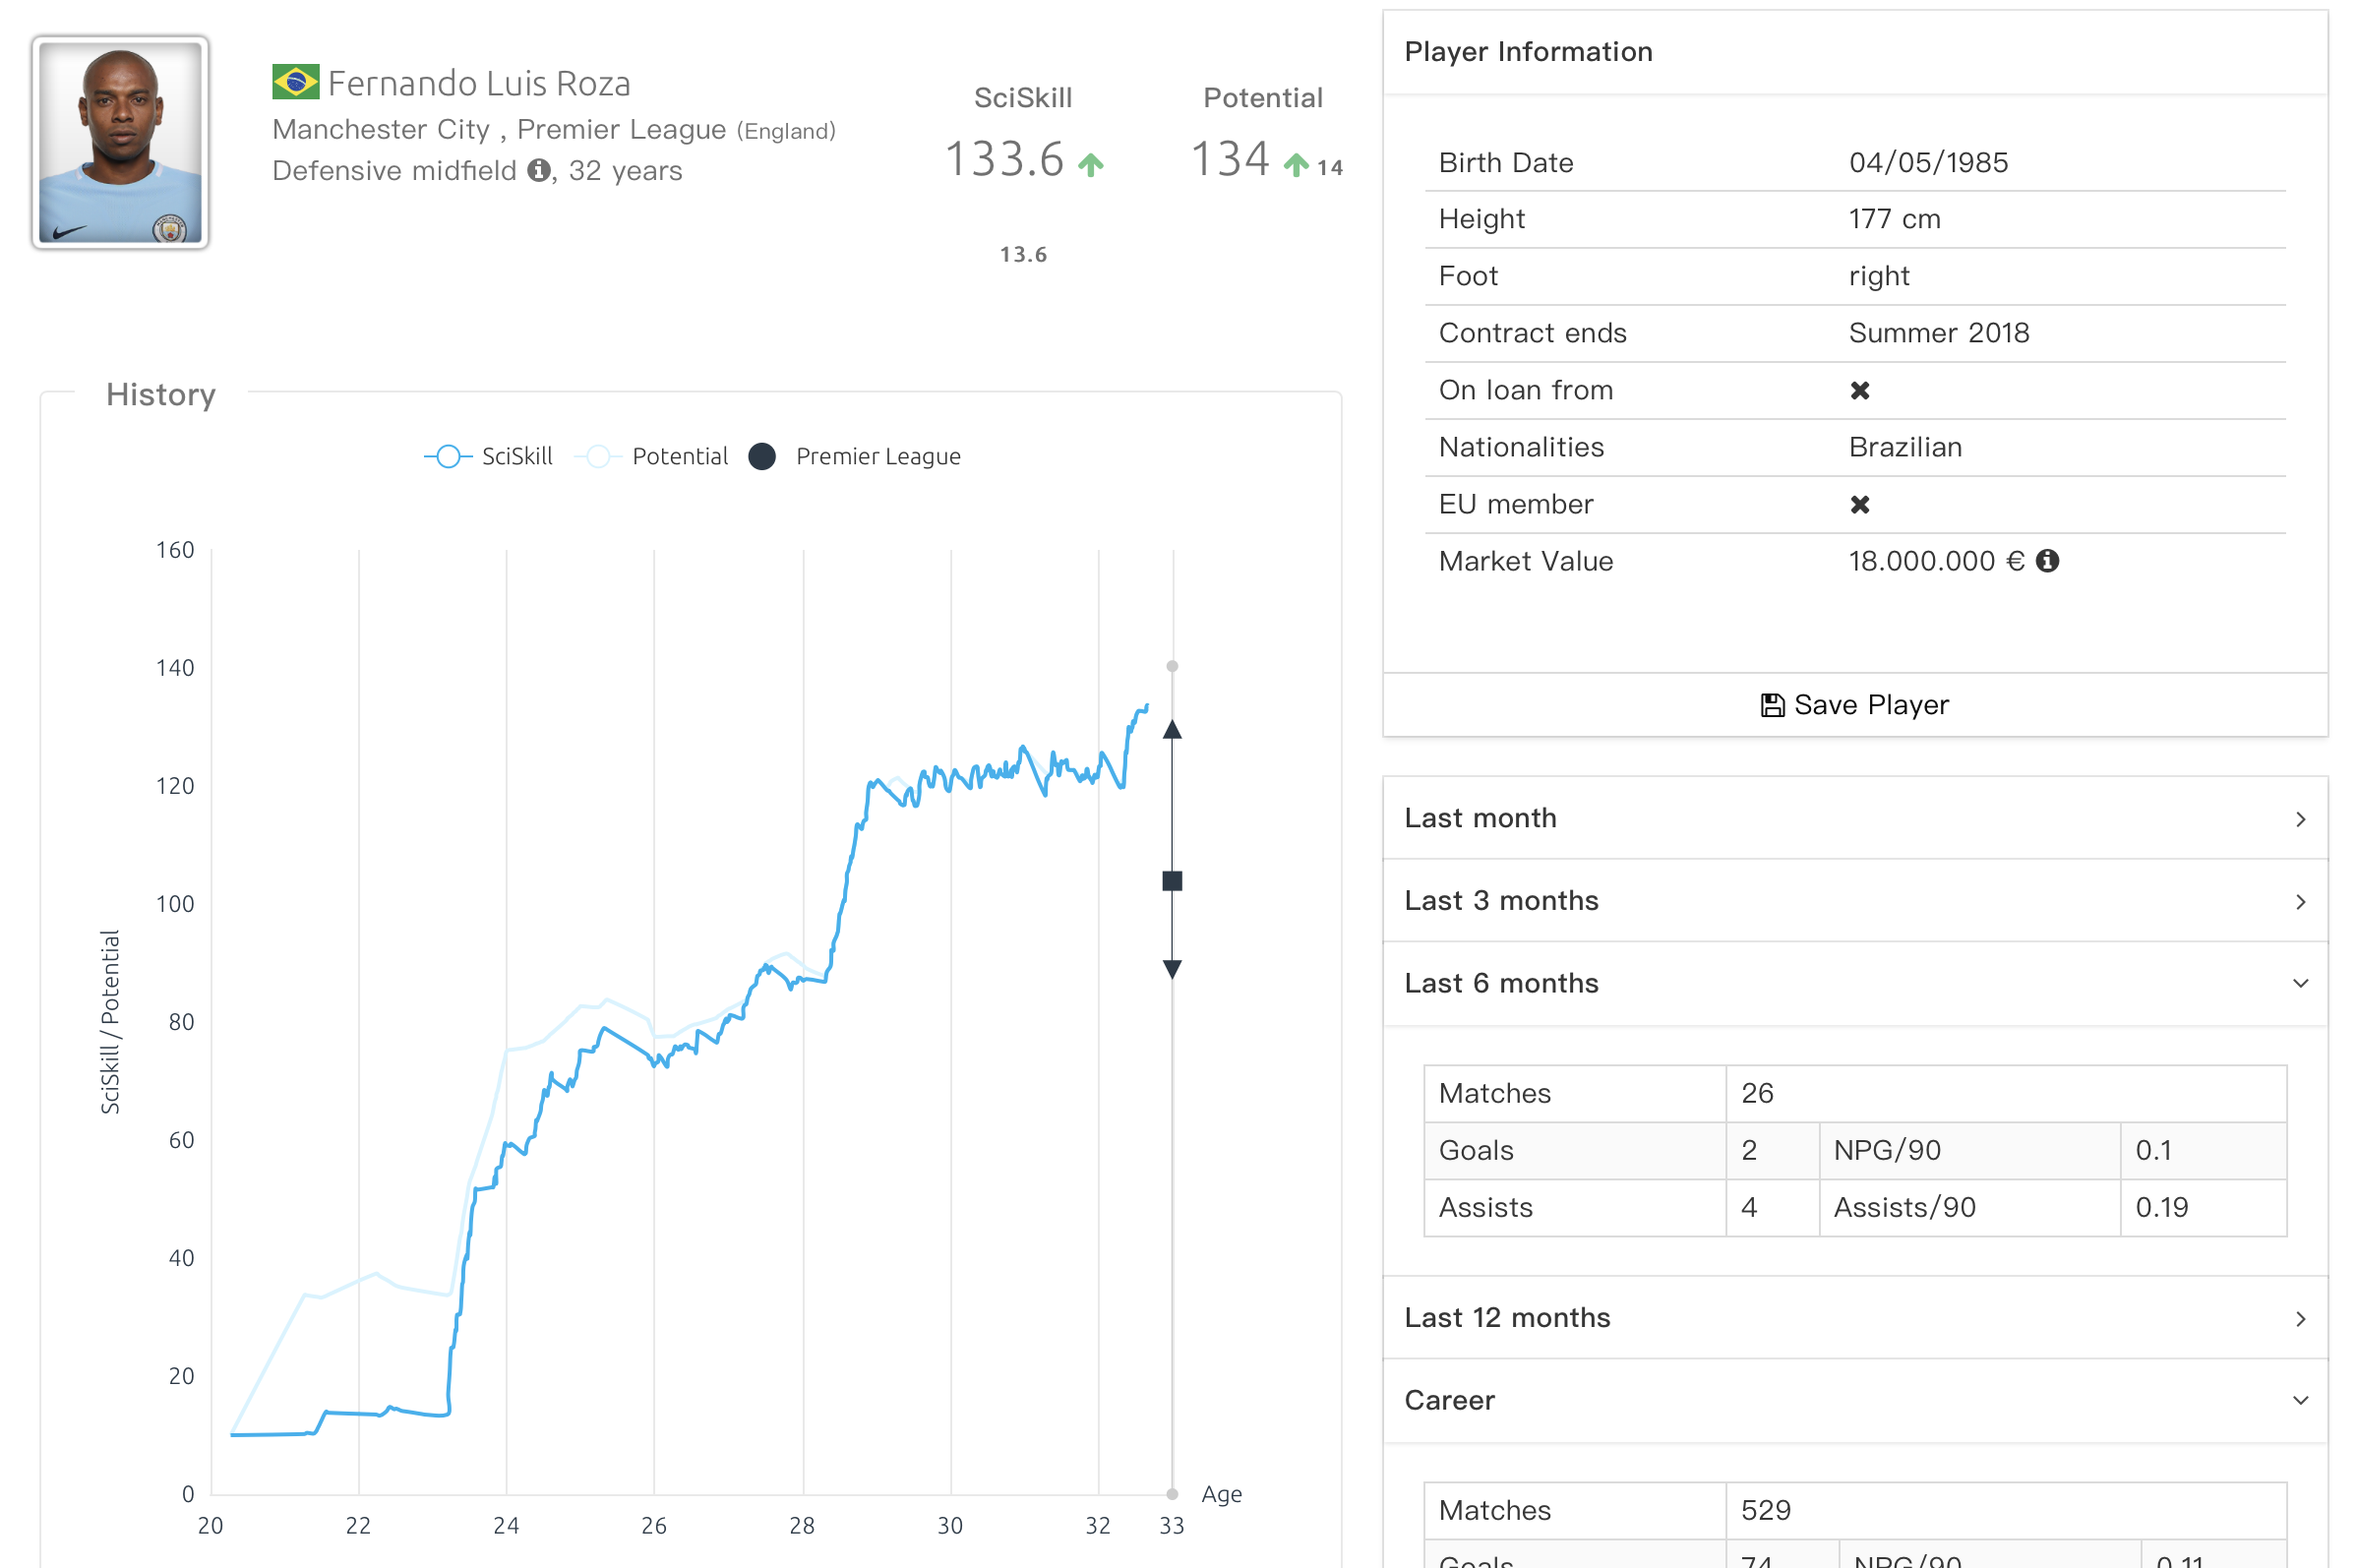
Task: Click the Matches value 26 cell
Action: click(x=2005, y=1093)
